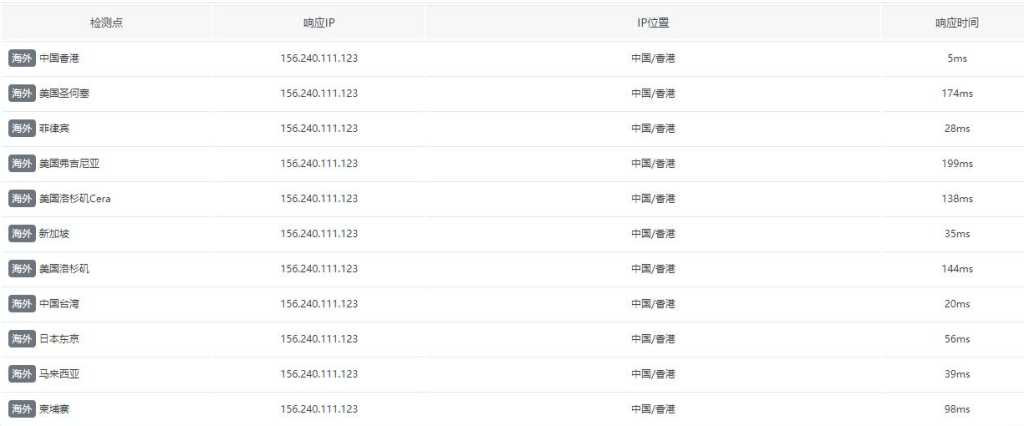Click the 5ms response time value

[x=957, y=58]
